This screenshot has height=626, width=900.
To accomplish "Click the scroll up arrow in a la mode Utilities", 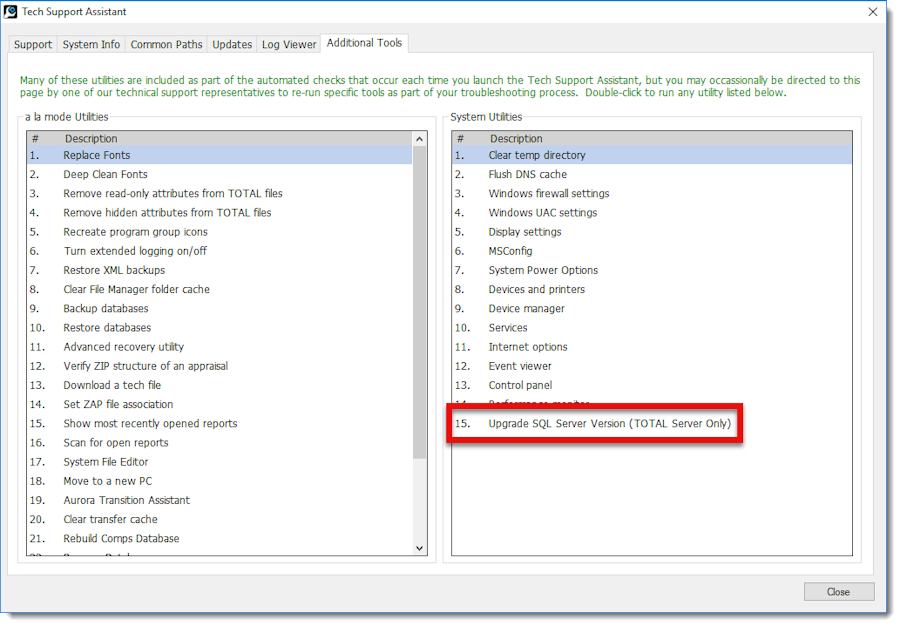I will 420,139.
